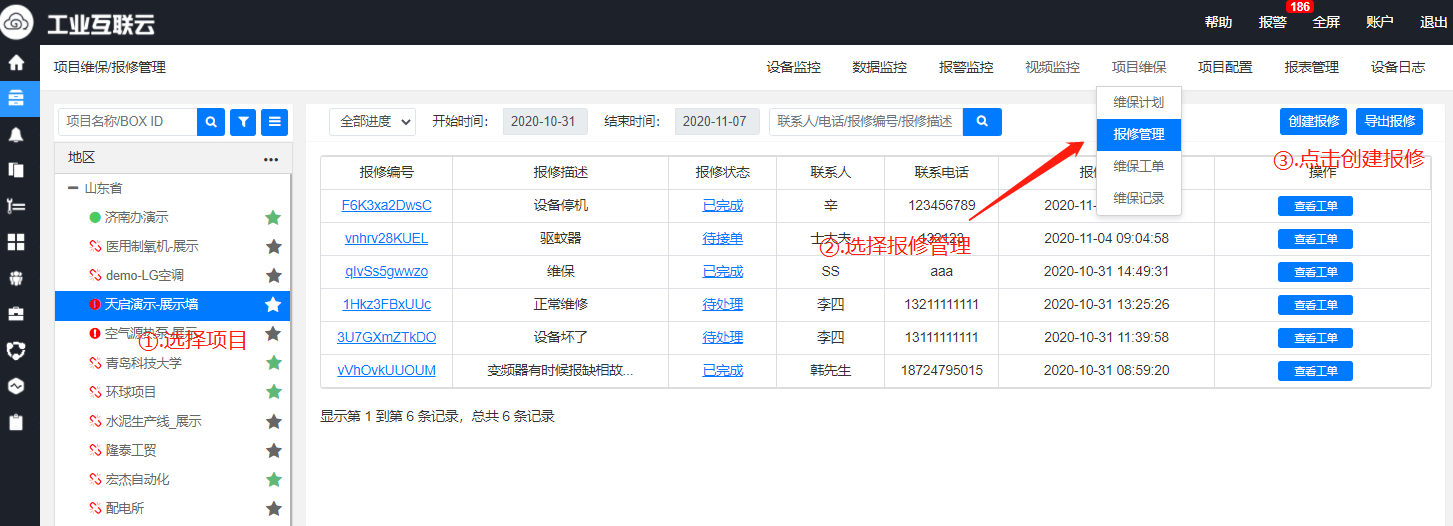Toggle favorite star for 青岛科技大学
1453x526 pixels.
(x=273, y=363)
